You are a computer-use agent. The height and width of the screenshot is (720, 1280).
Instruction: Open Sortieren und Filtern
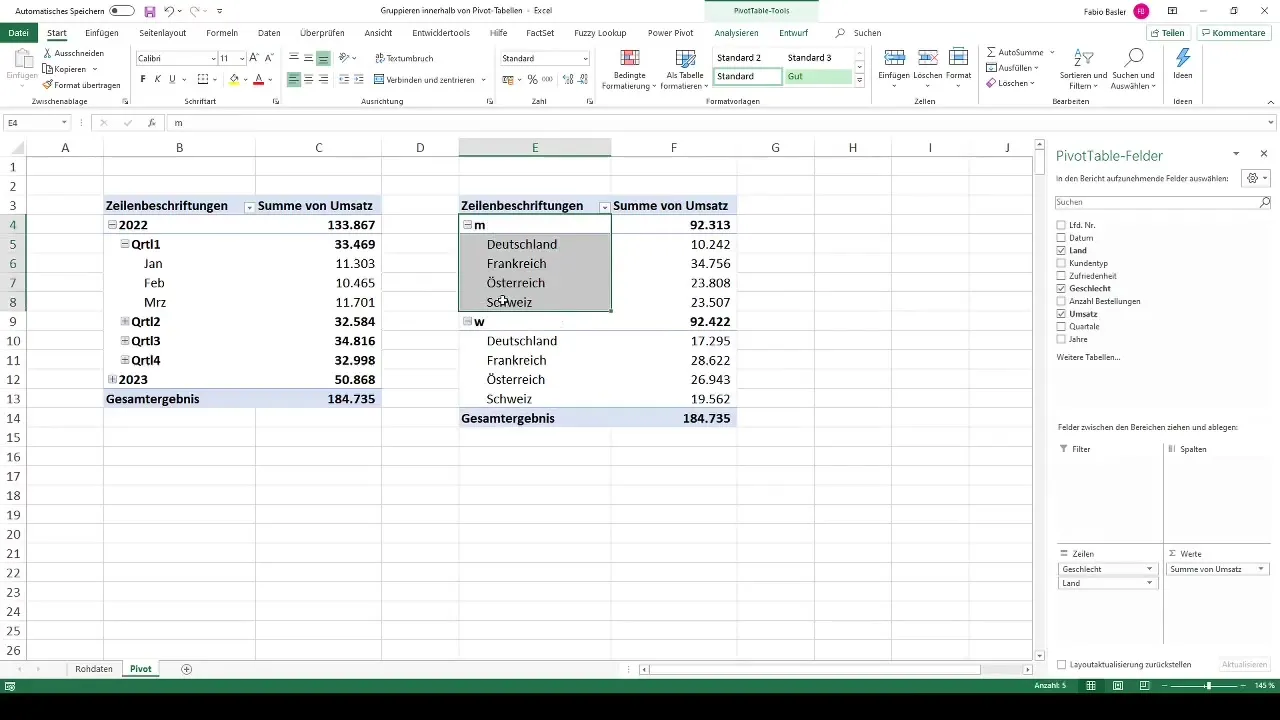pyautogui.click(x=1084, y=69)
